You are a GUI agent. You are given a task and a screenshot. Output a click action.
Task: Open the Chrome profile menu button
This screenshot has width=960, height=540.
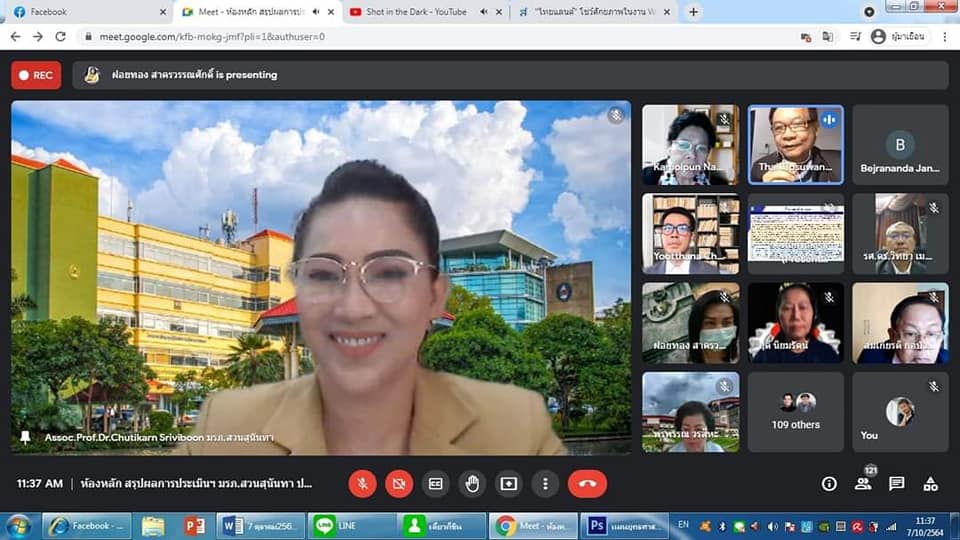(x=898, y=36)
